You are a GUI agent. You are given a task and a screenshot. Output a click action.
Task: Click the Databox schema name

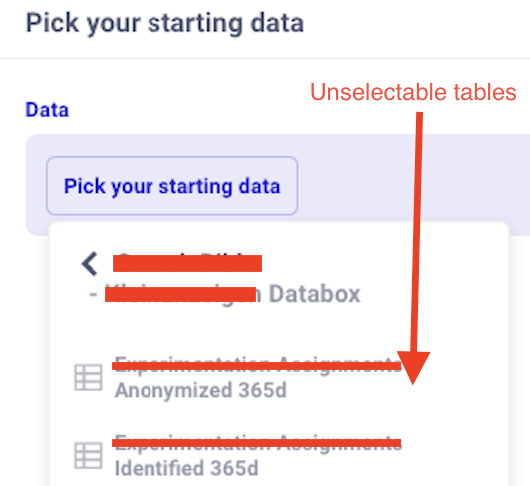pos(314,294)
